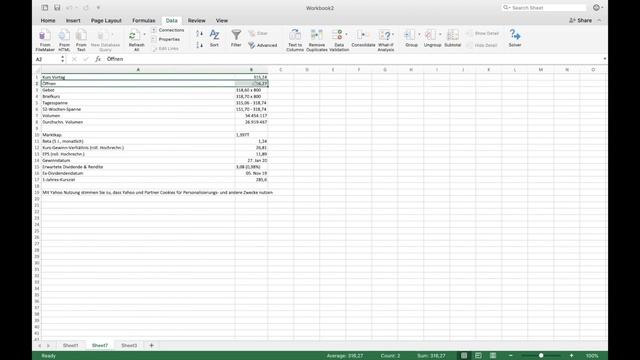The image size is (640, 360).
Task: Toggle the Filter funnel
Action: tap(236, 35)
